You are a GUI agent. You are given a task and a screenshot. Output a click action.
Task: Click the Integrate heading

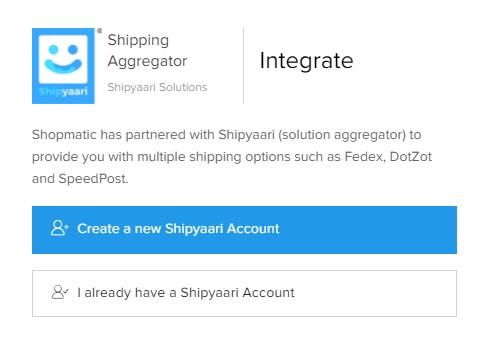pos(306,61)
